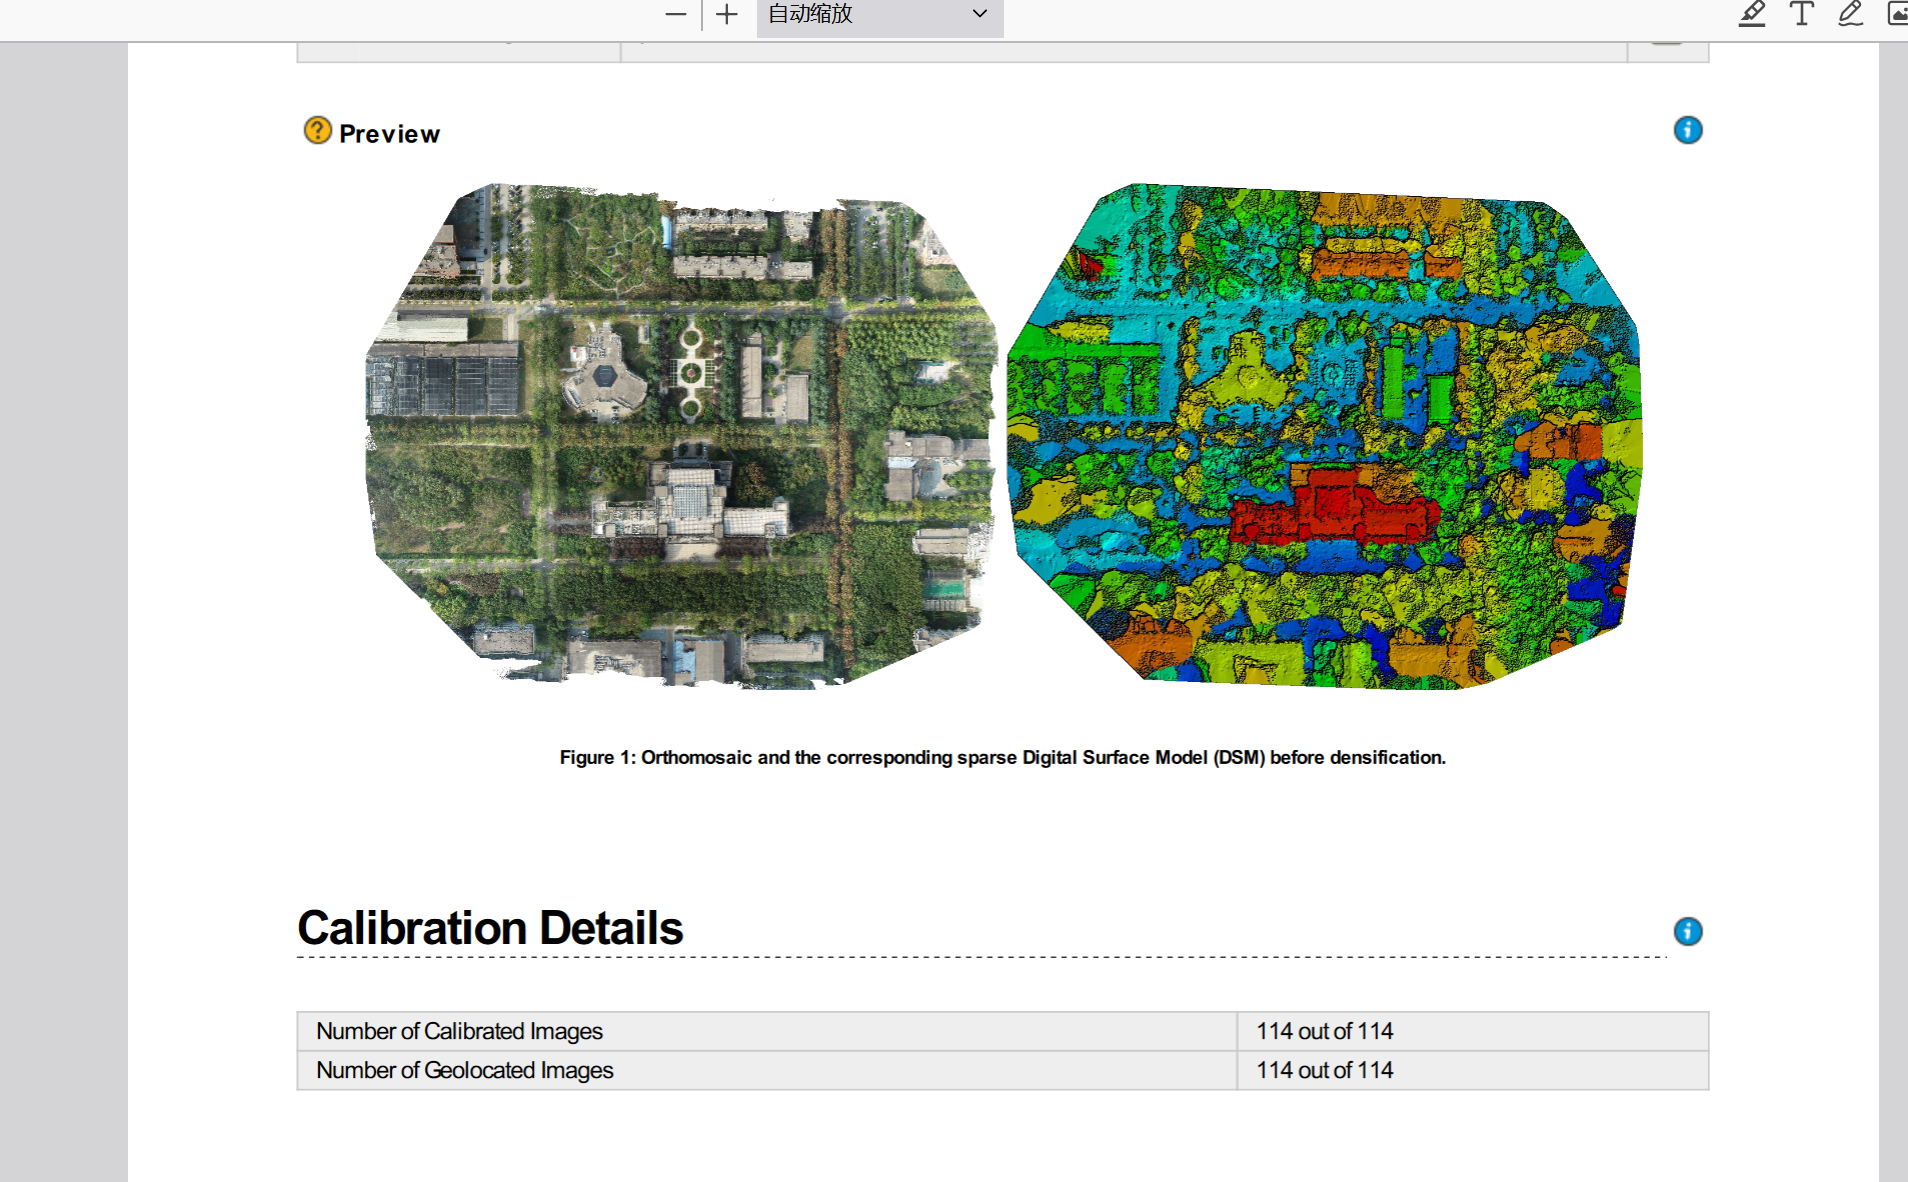Image resolution: width=1908 pixels, height=1182 pixels.
Task: Click the calibrated images value 114 out of 114
Action: coord(1324,1031)
